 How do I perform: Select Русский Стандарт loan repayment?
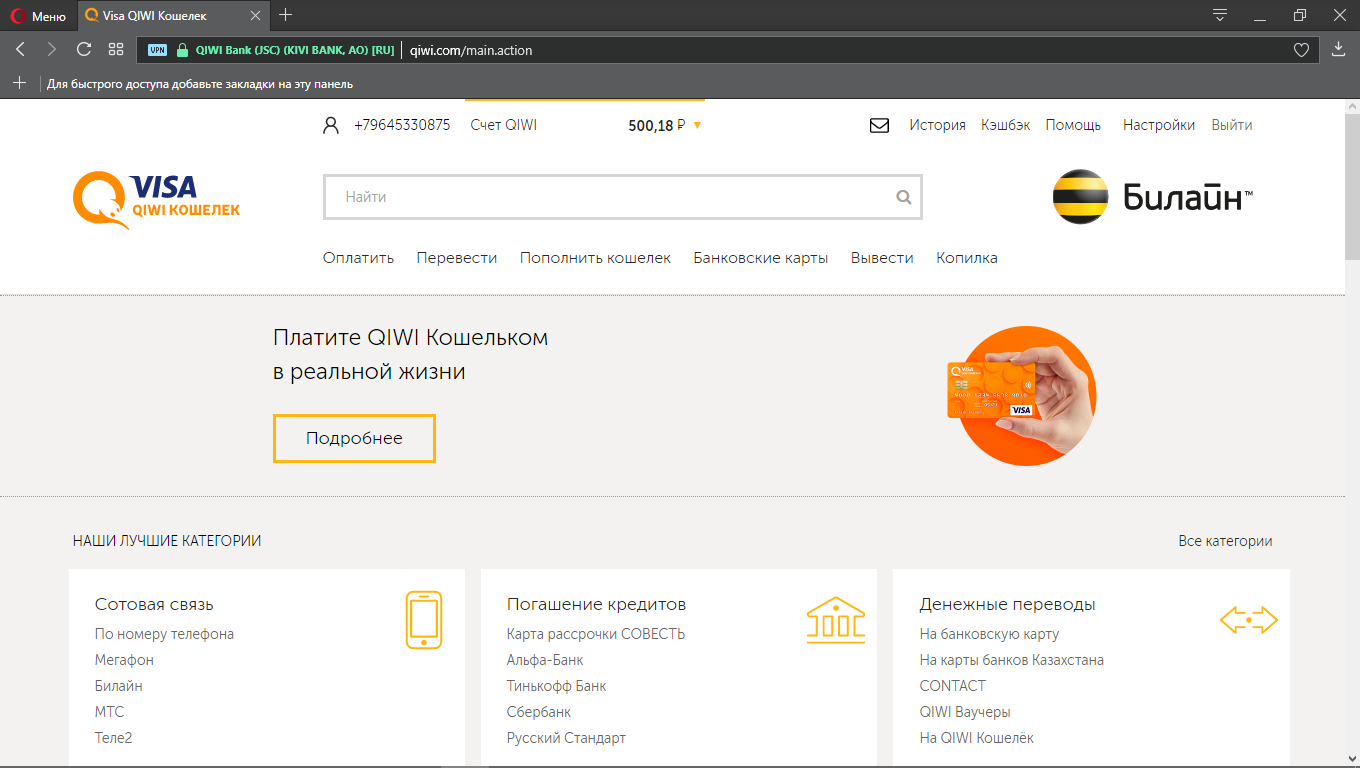pos(566,738)
